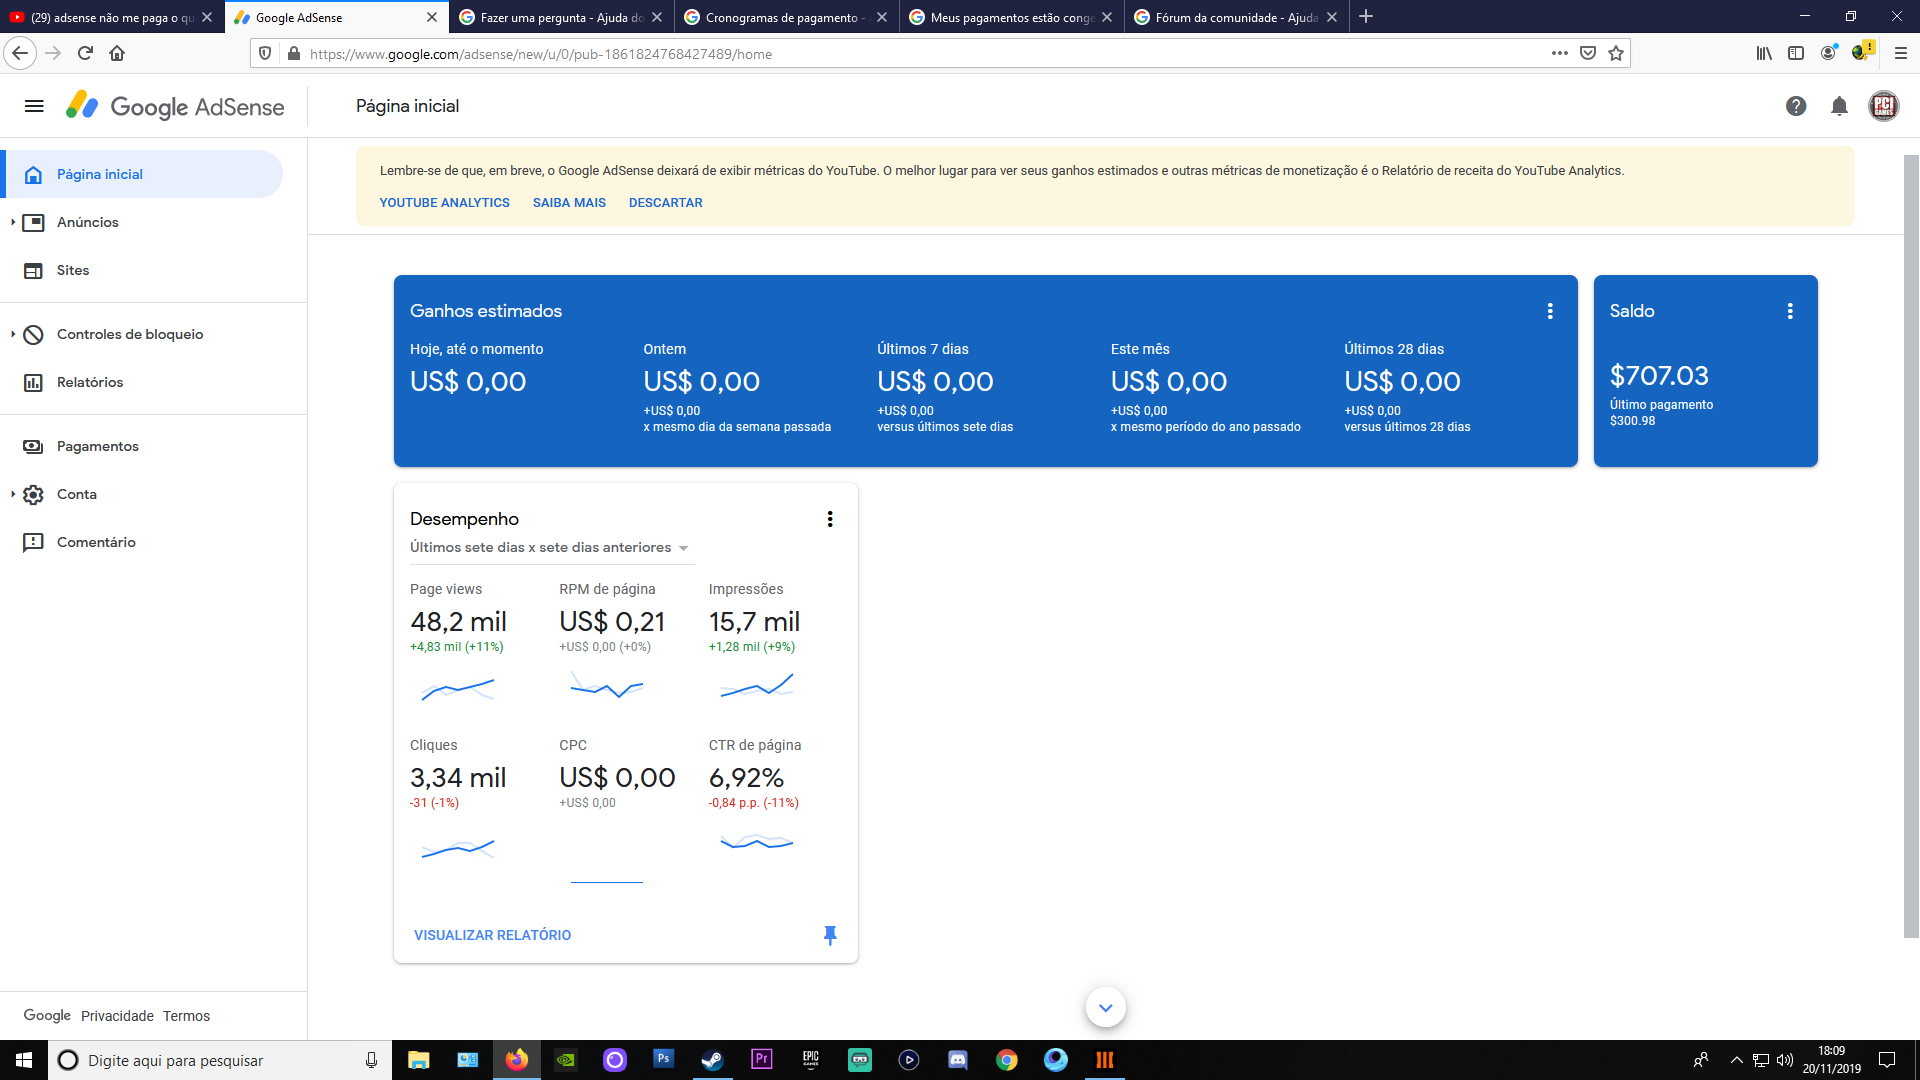Click the Page views 48,2 mil value
Viewport: 1920px width, 1080px height.
(458, 622)
